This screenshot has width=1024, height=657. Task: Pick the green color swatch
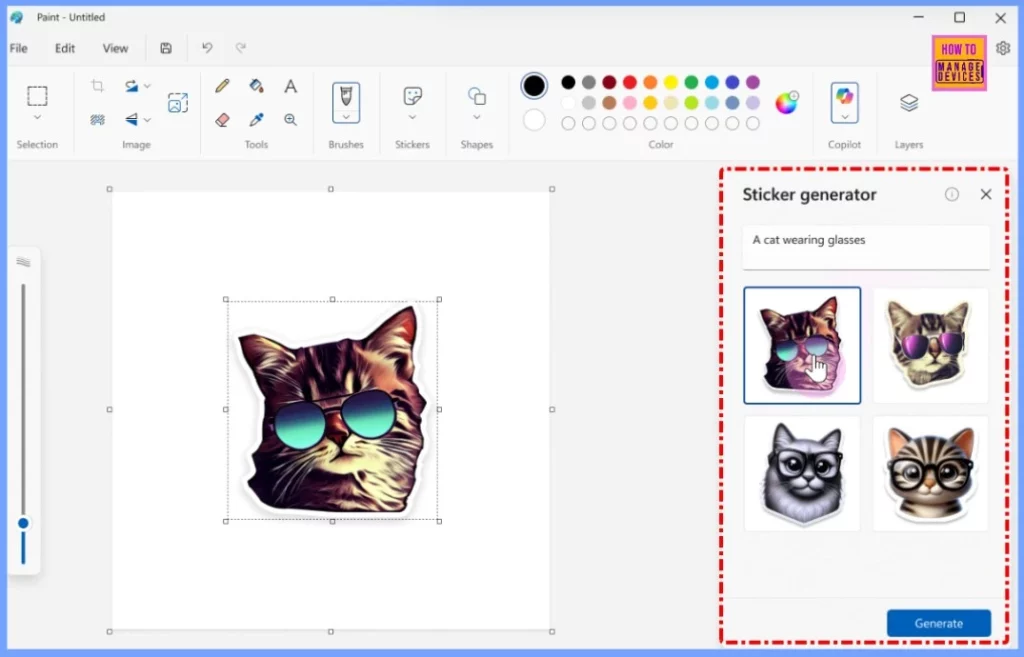(691, 82)
